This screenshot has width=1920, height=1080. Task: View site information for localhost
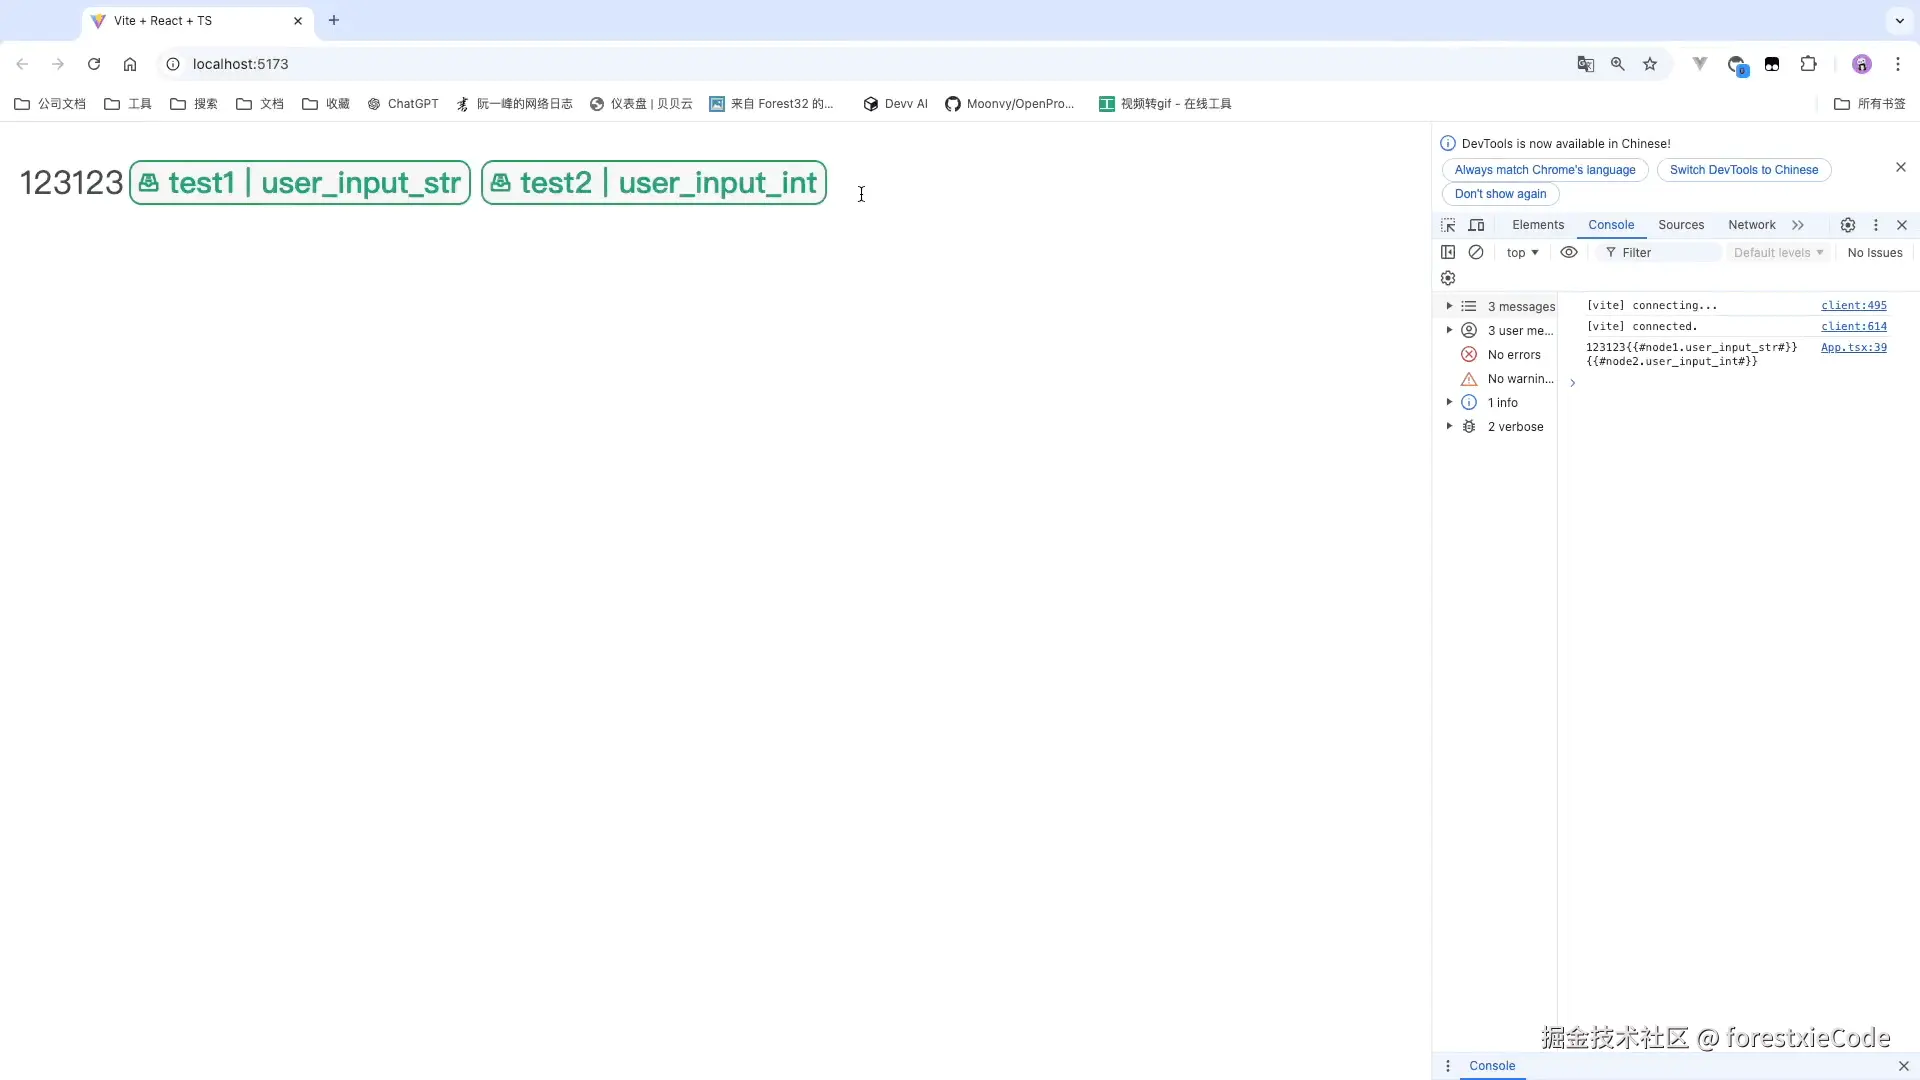tap(173, 64)
